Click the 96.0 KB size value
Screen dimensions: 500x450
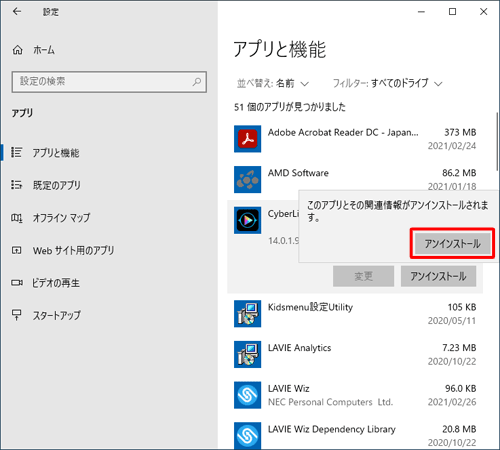tap(461, 388)
